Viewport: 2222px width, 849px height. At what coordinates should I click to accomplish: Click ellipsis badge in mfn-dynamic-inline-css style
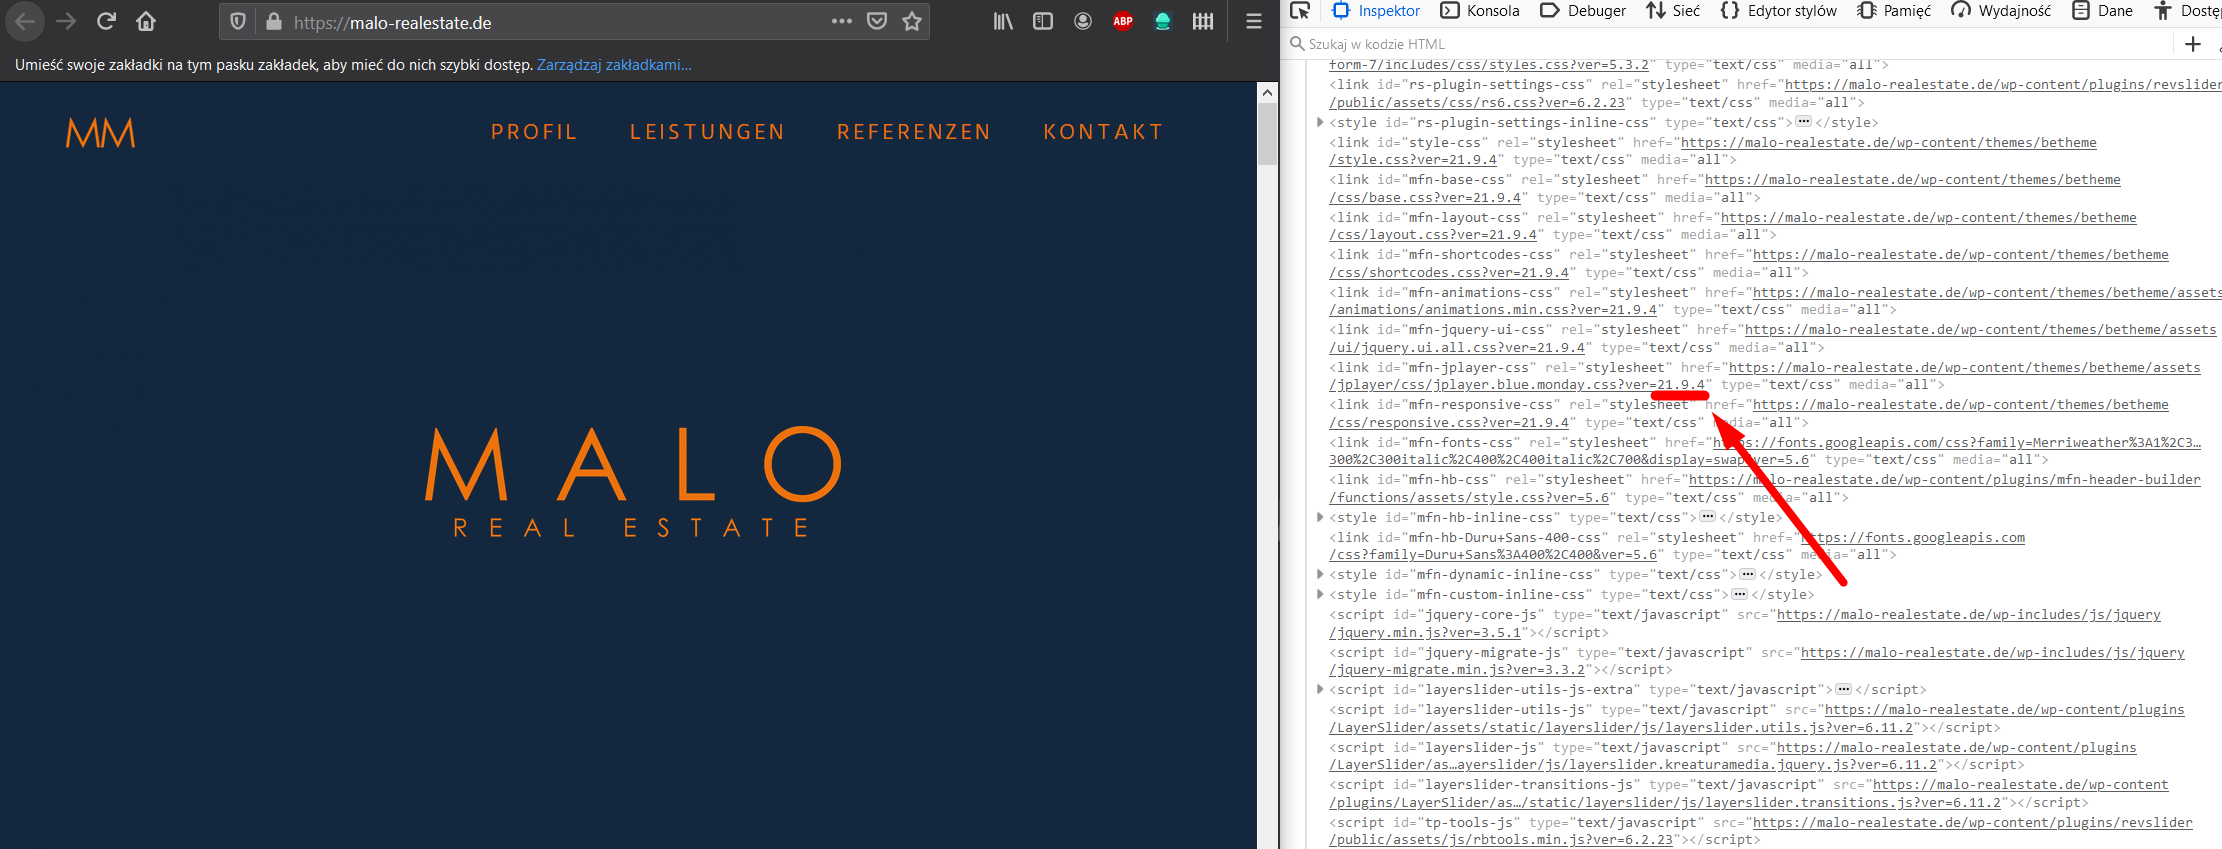tap(1747, 574)
